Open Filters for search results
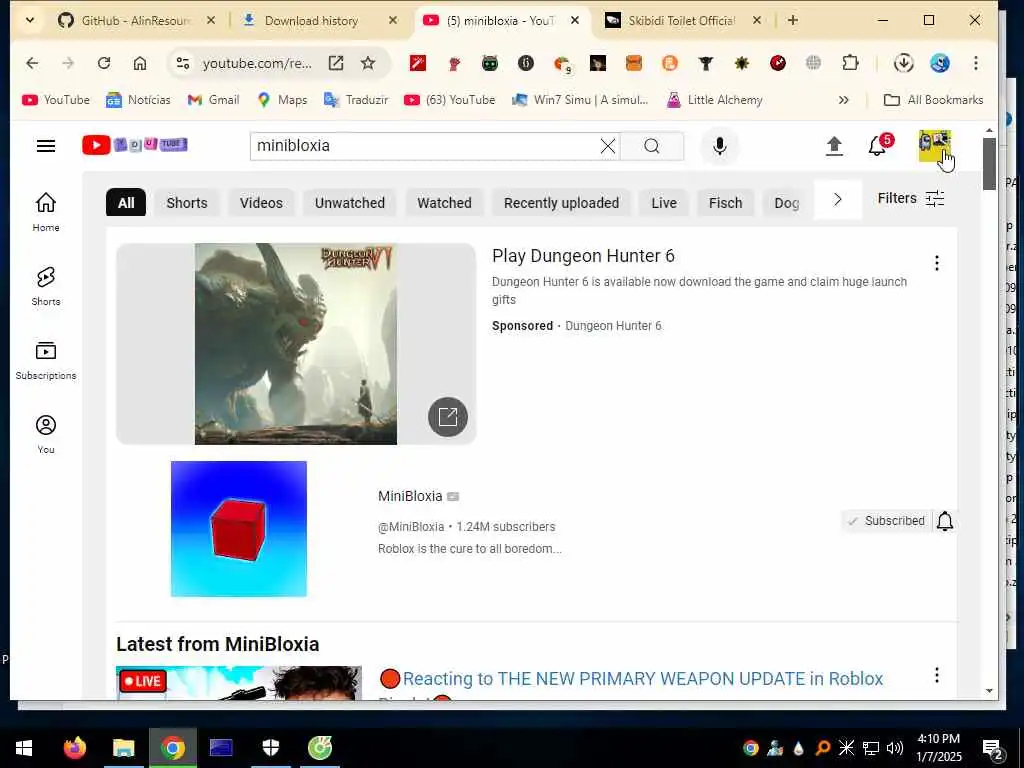Viewport: 1024px width, 768px height. tap(910, 199)
